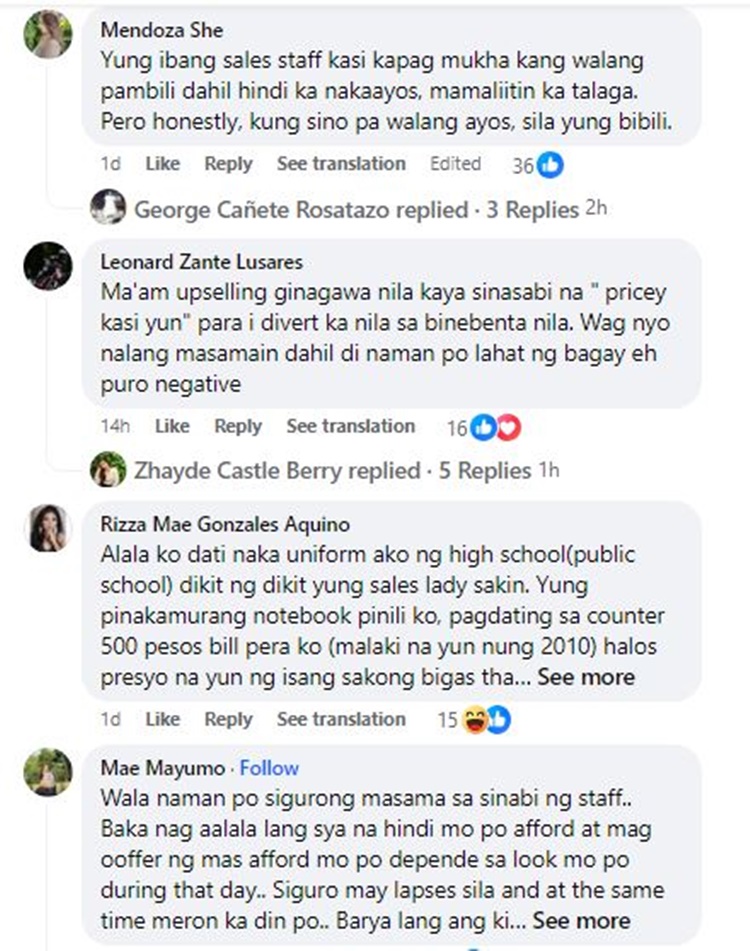Click the like reaction icon on Mendoza's comment
The height and width of the screenshot is (951, 750).
point(551,164)
